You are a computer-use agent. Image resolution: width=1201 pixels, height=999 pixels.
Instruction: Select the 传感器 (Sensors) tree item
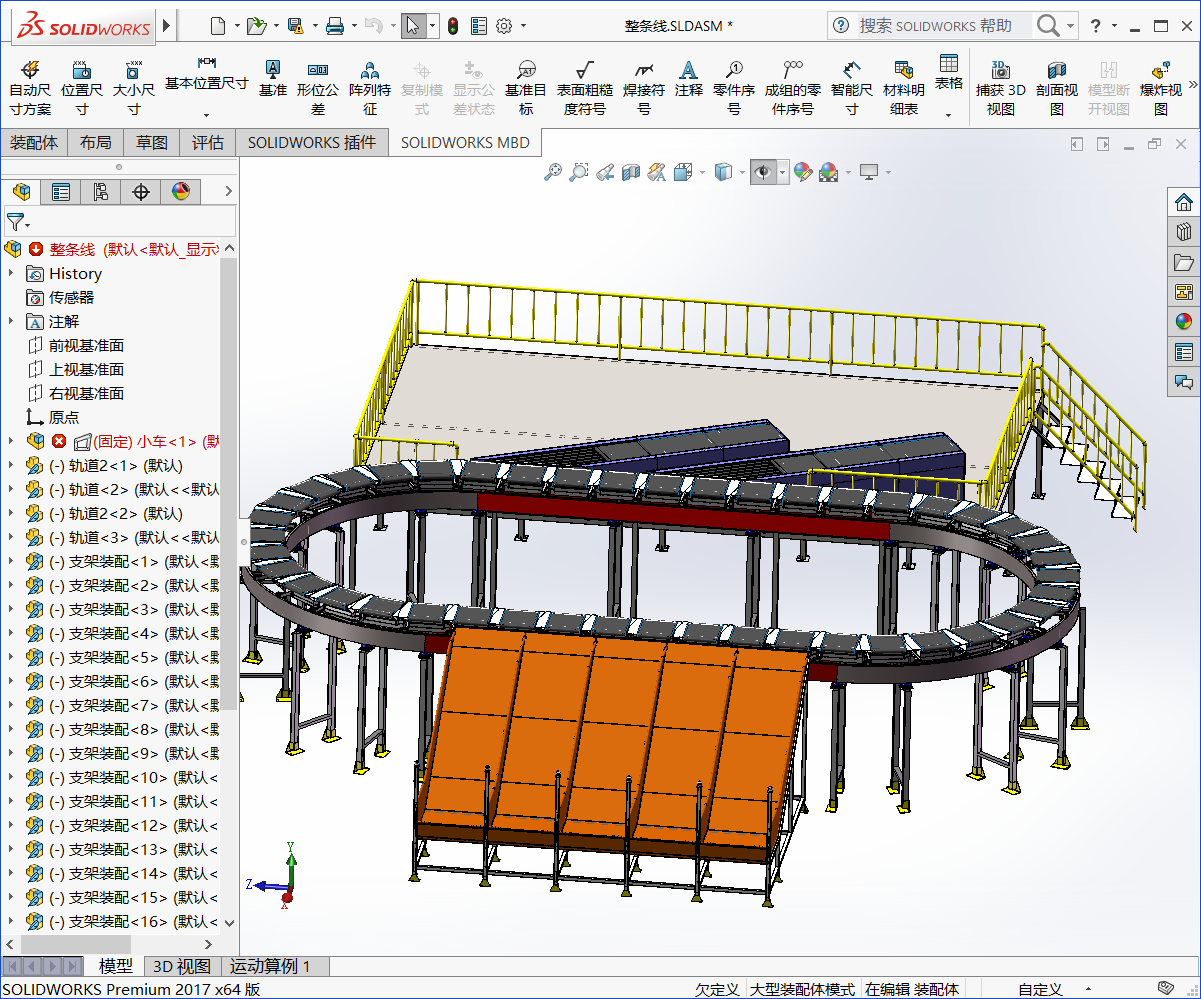click(72, 297)
